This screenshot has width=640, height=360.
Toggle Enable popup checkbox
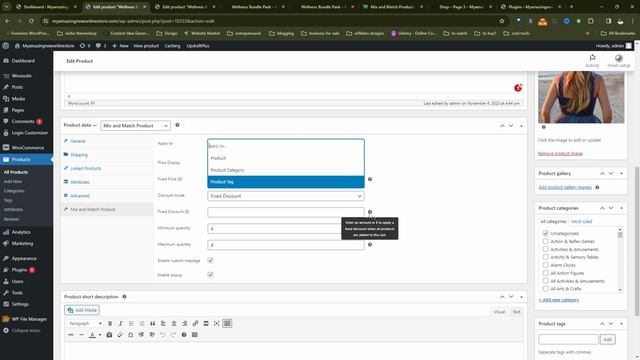(210, 275)
